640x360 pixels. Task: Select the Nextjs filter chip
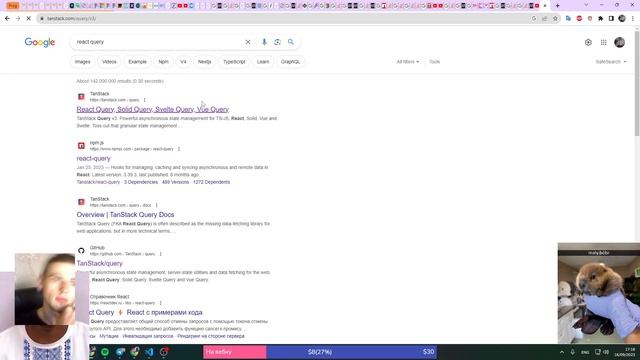click(x=204, y=62)
